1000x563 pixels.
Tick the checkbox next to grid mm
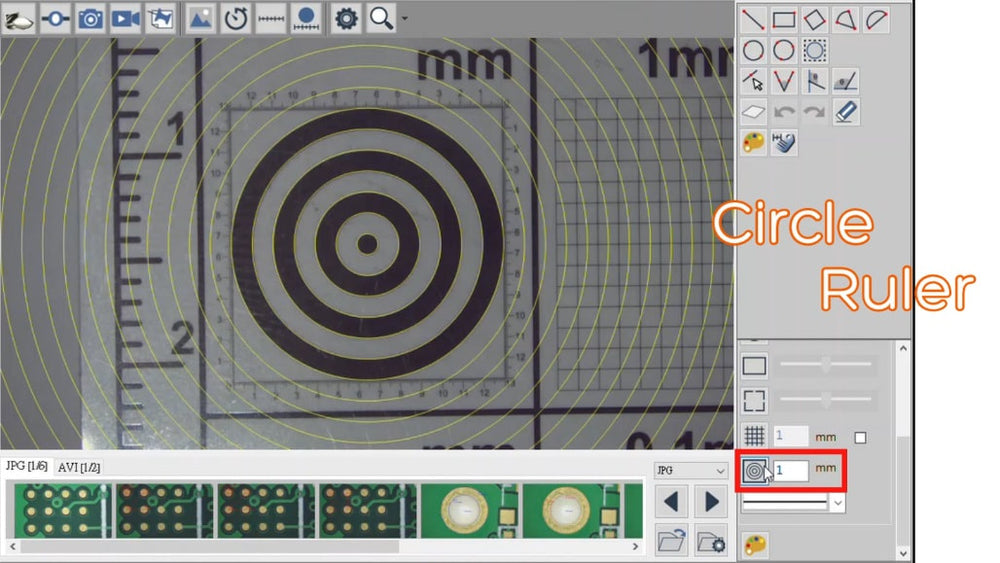[x=860, y=437]
